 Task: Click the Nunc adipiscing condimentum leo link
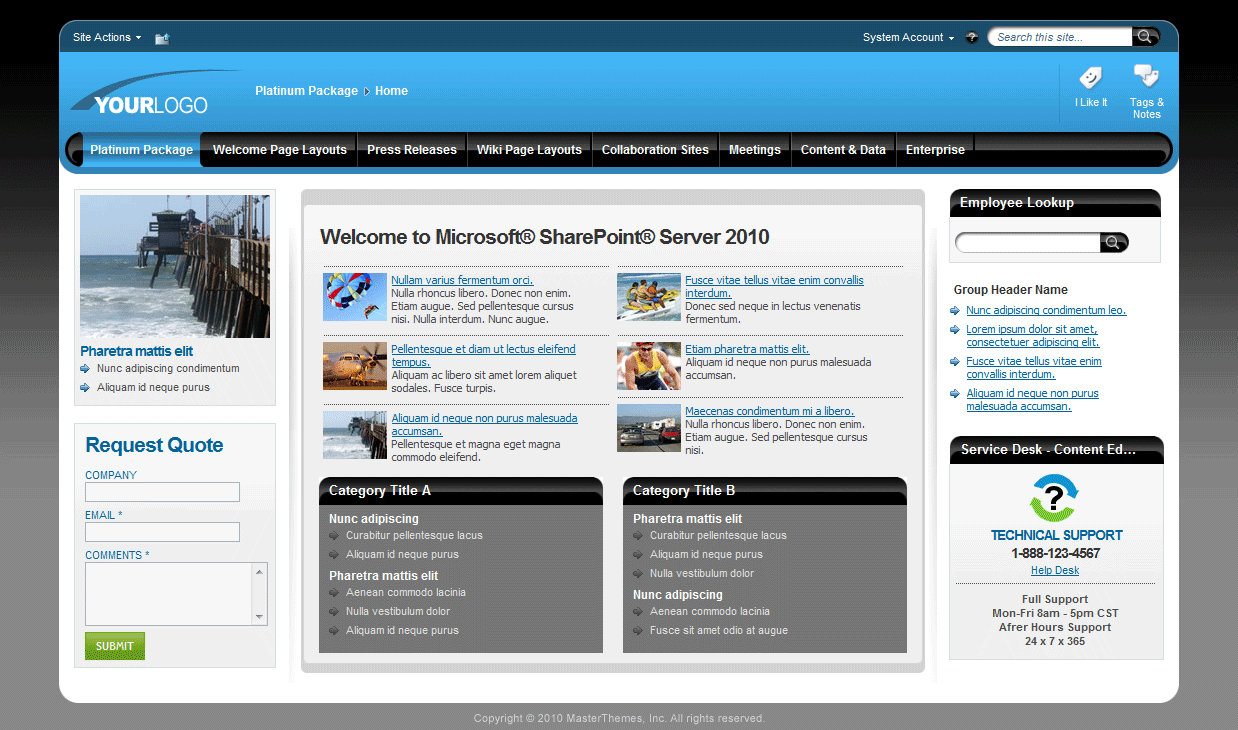[1045, 310]
